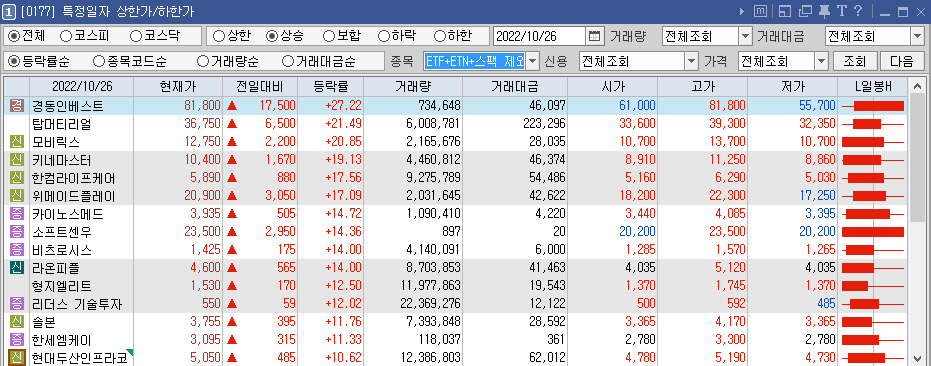This screenshot has height=366, width=931.
Task: Click the duplicate window icon in title bar
Action: point(805,11)
